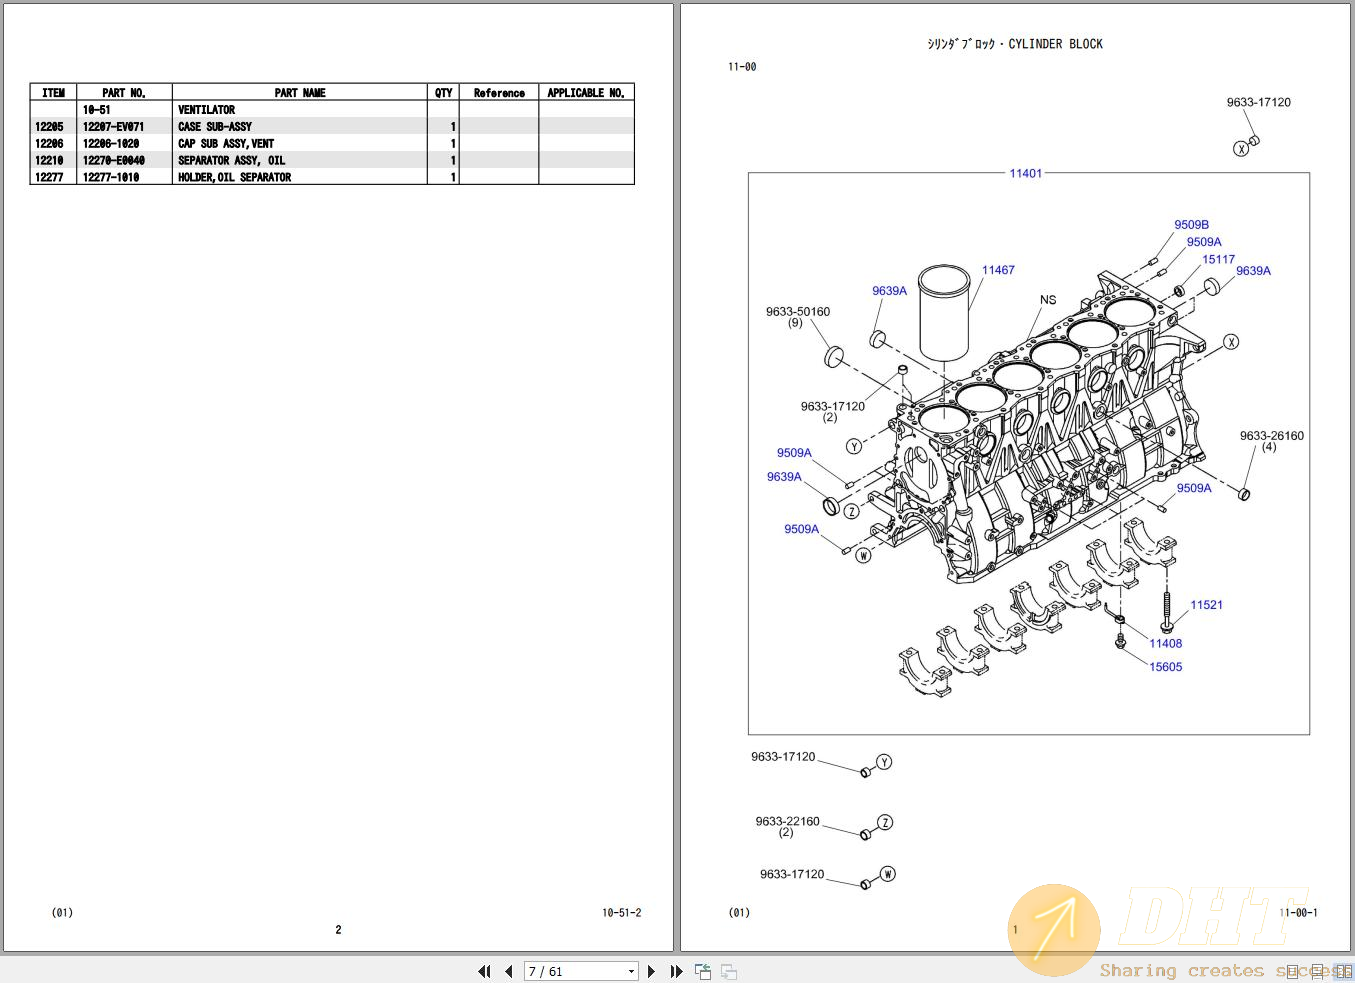
Task: Click item number 12210
Action: [x=49, y=161]
